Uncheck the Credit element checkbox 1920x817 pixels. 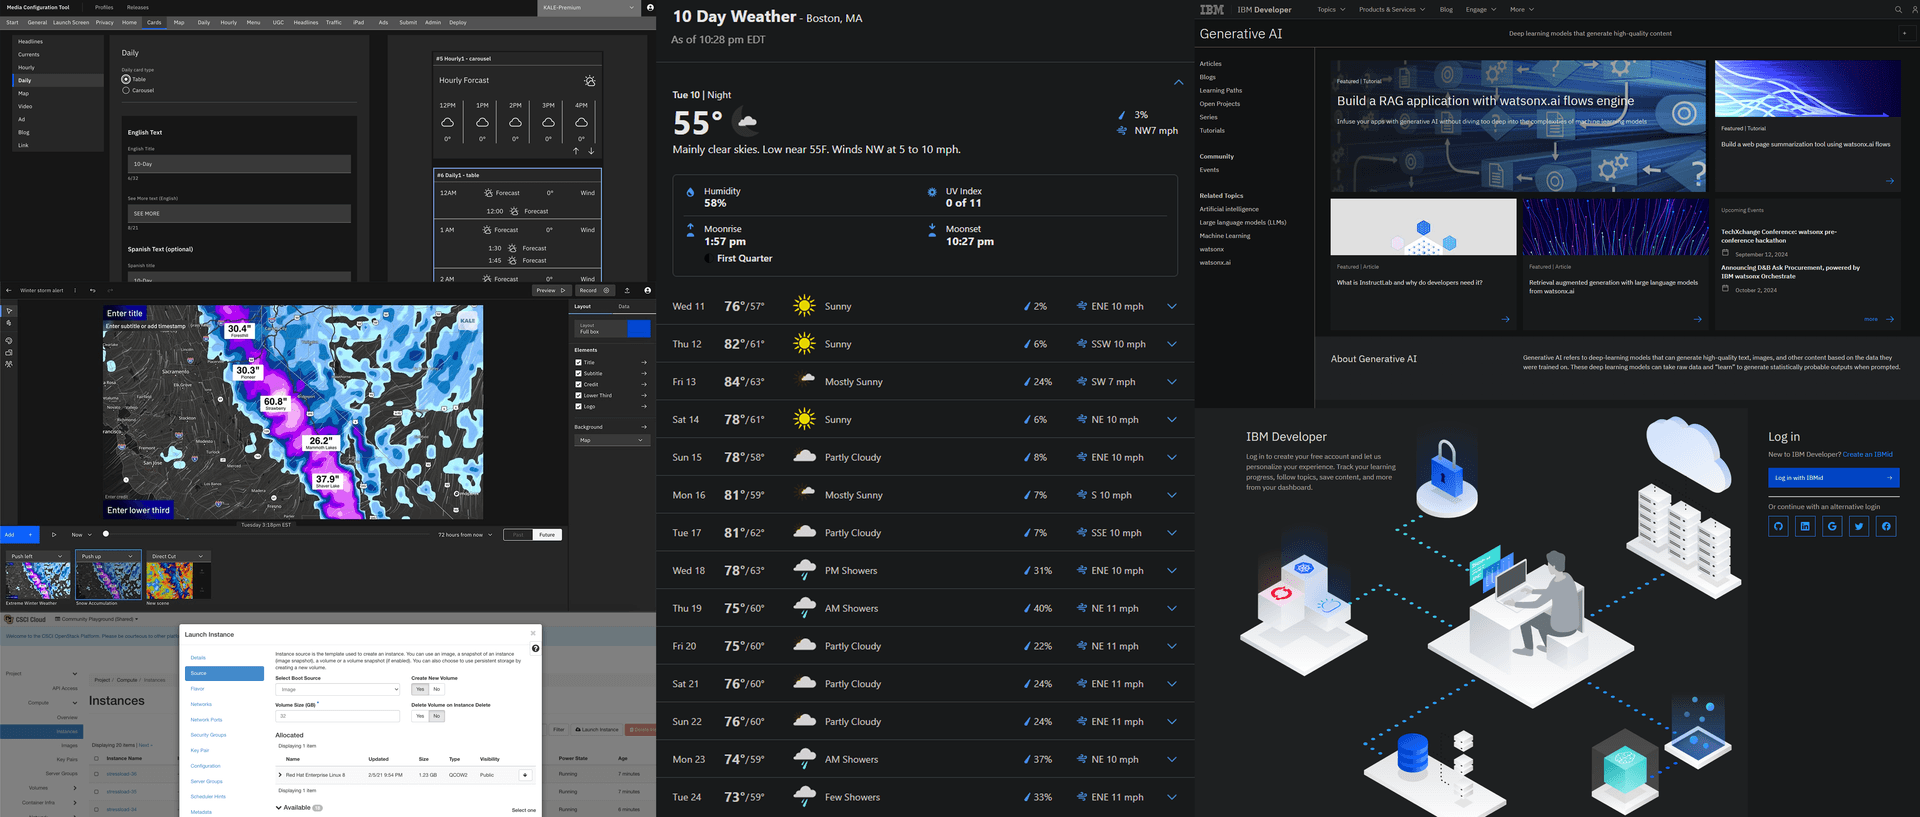click(578, 384)
